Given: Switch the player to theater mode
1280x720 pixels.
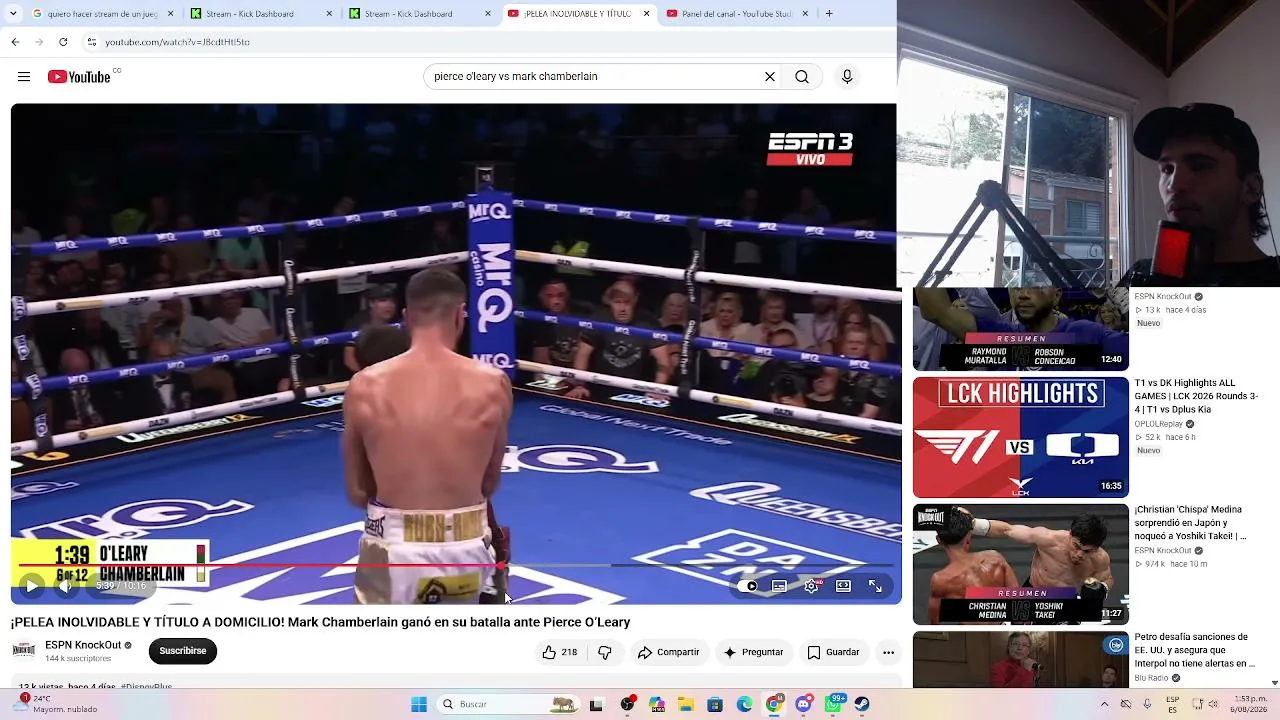Looking at the screenshot, I should pos(843,586).
